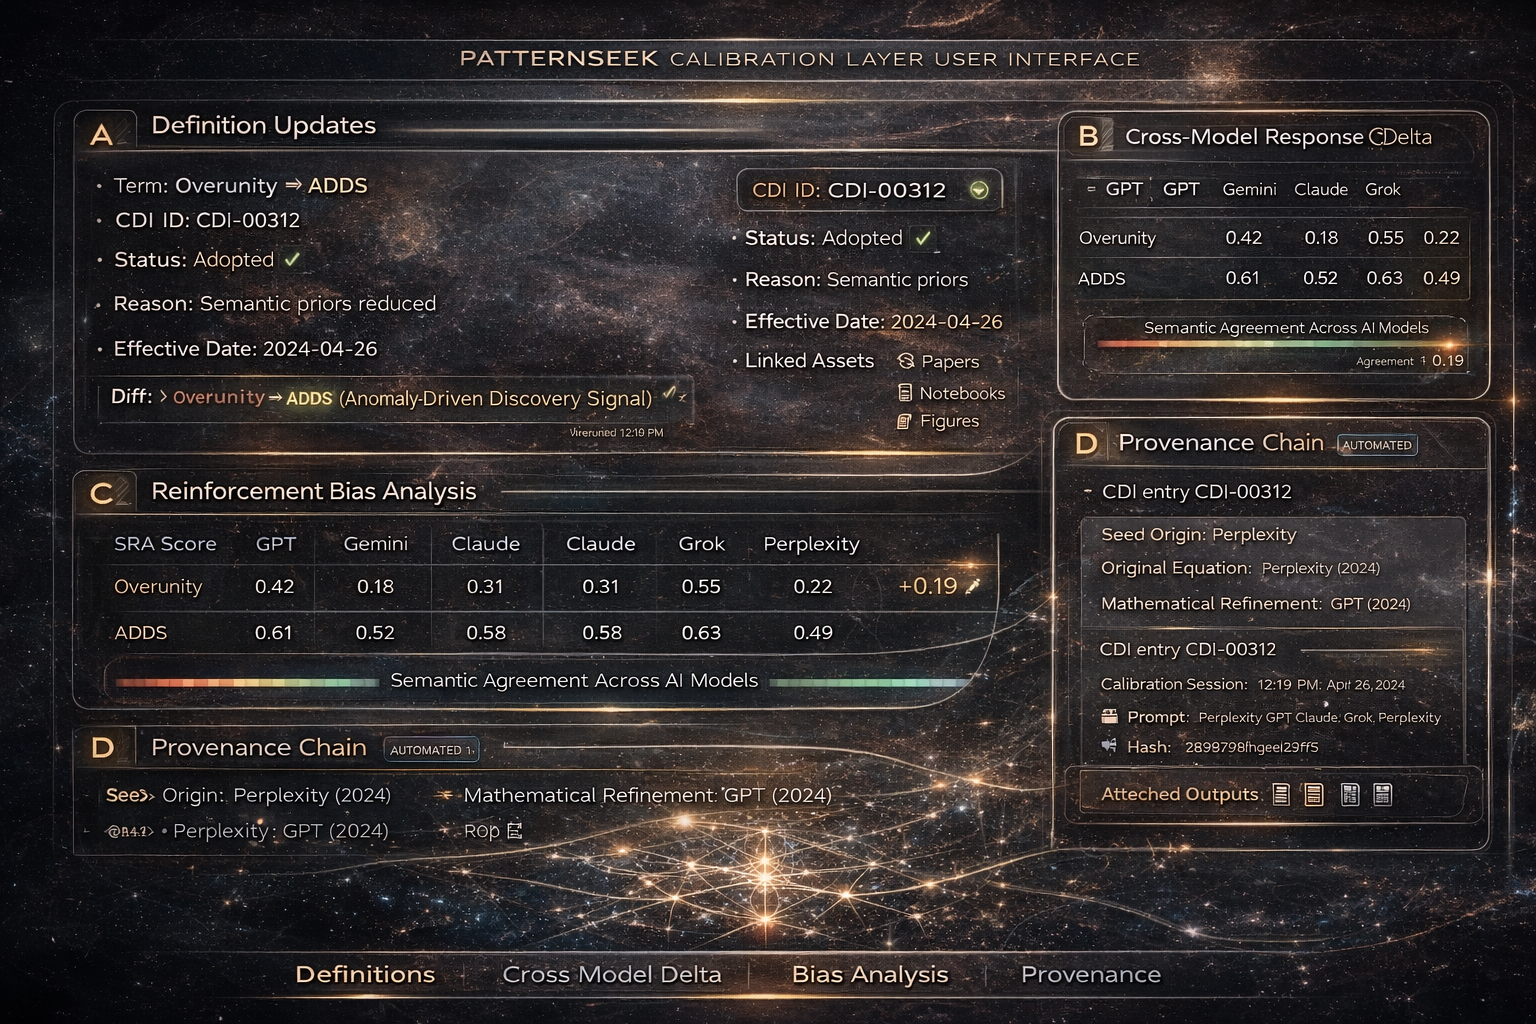The width and height of the screenshot is (1536, 1024).
Task: Open the Figures linked asset icon
Action: point(903,421)
